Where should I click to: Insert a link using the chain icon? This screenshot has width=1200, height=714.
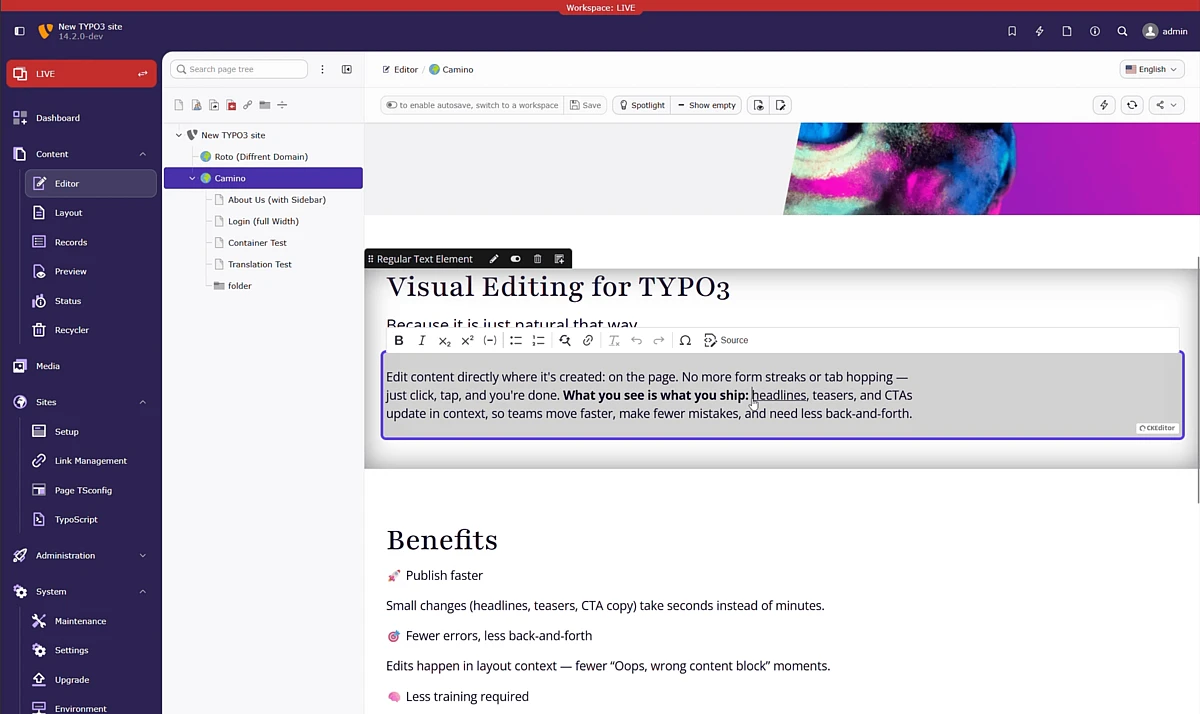tap(588, 340)
